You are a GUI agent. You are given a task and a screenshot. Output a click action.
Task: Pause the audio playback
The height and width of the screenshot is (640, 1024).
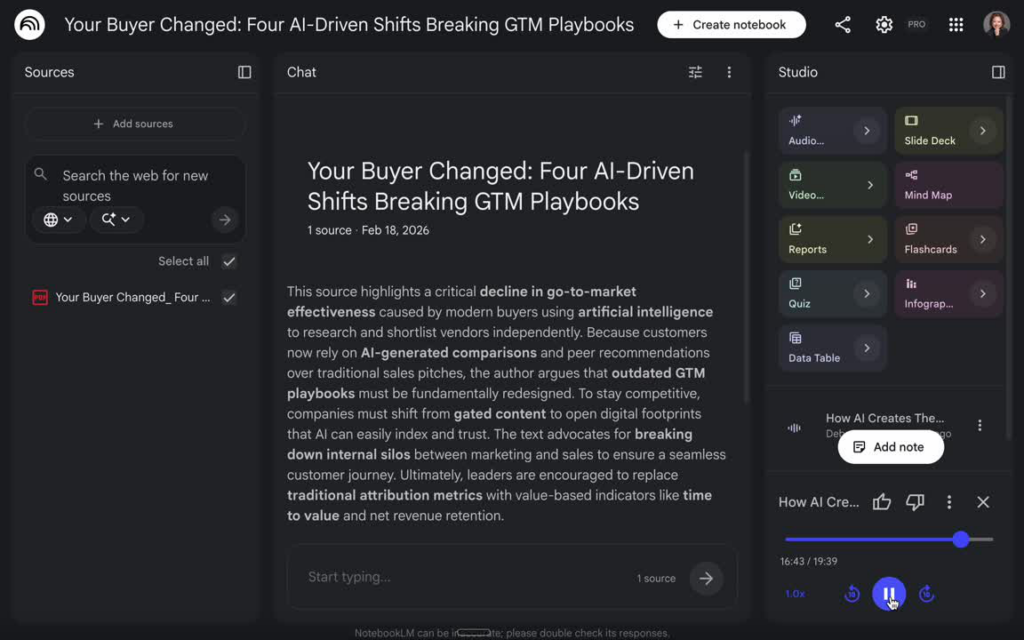(x=888, y=594)
